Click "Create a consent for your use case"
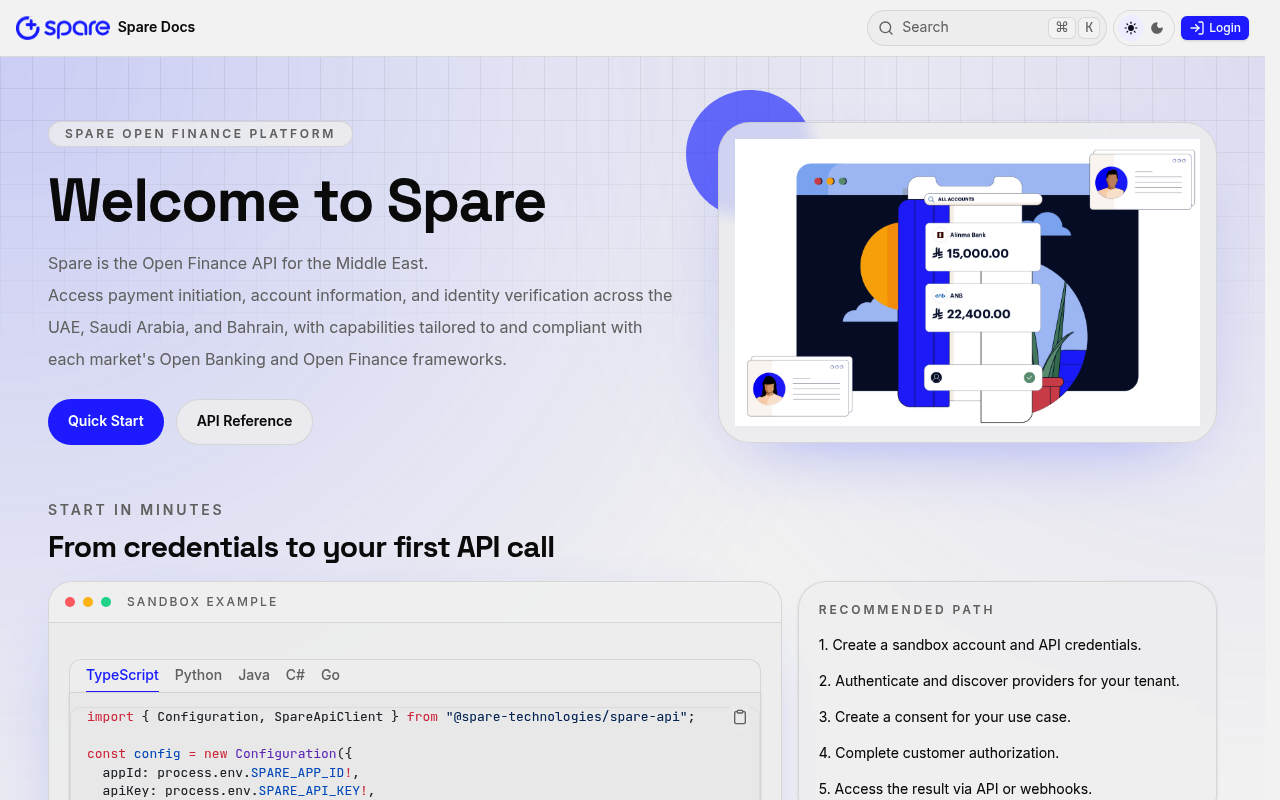 [945, 717]
